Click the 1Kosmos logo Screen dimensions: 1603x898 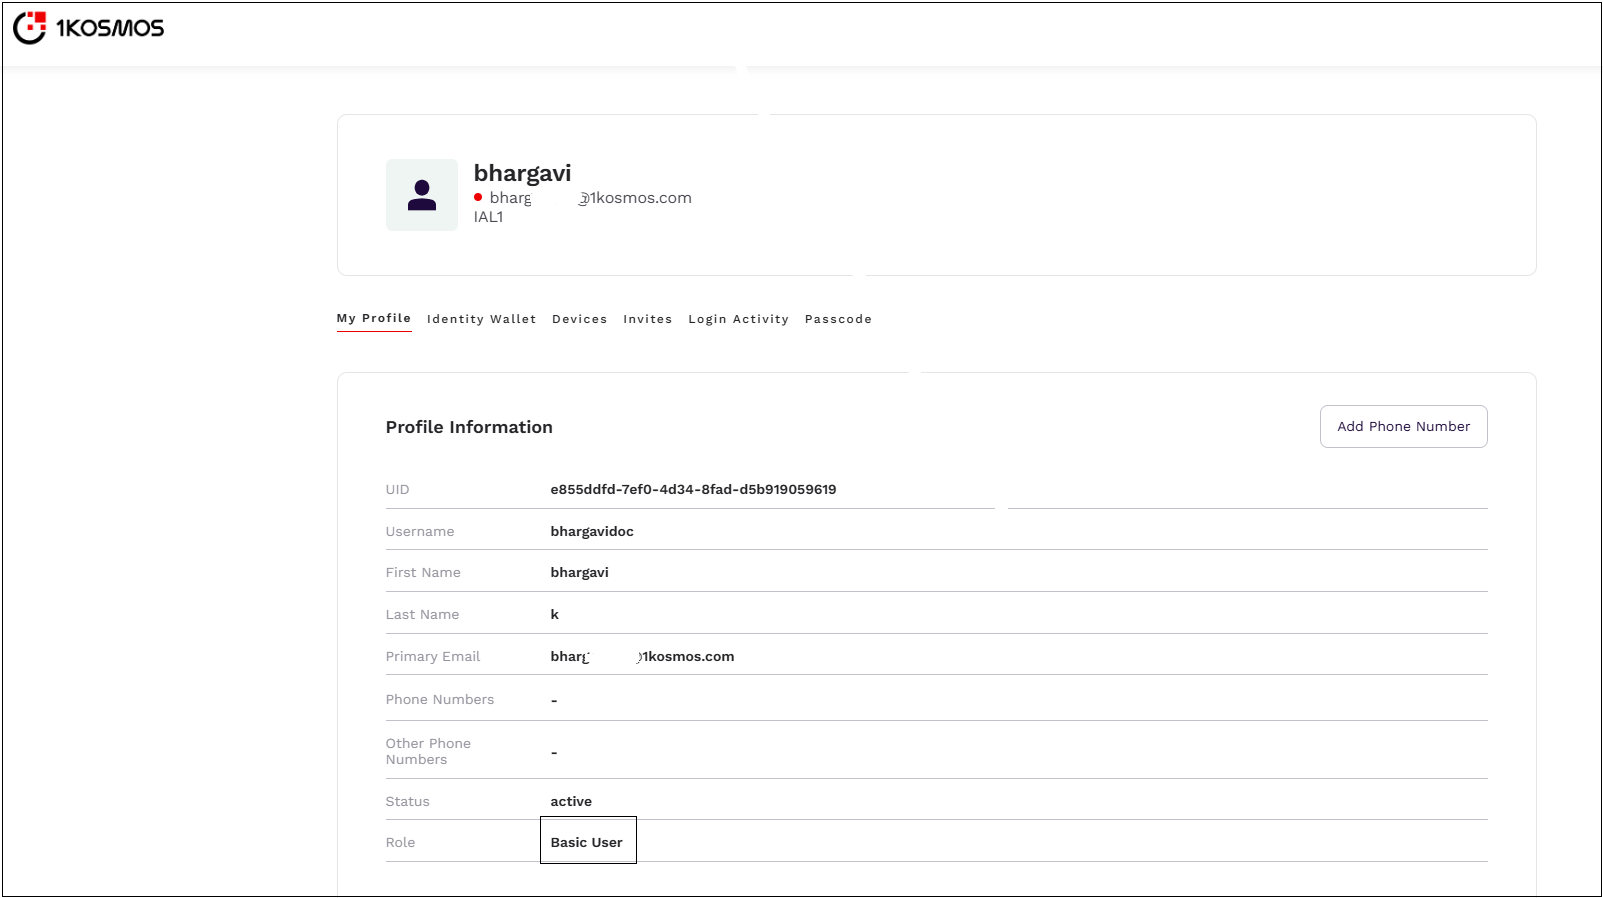(x=88, y=28)
